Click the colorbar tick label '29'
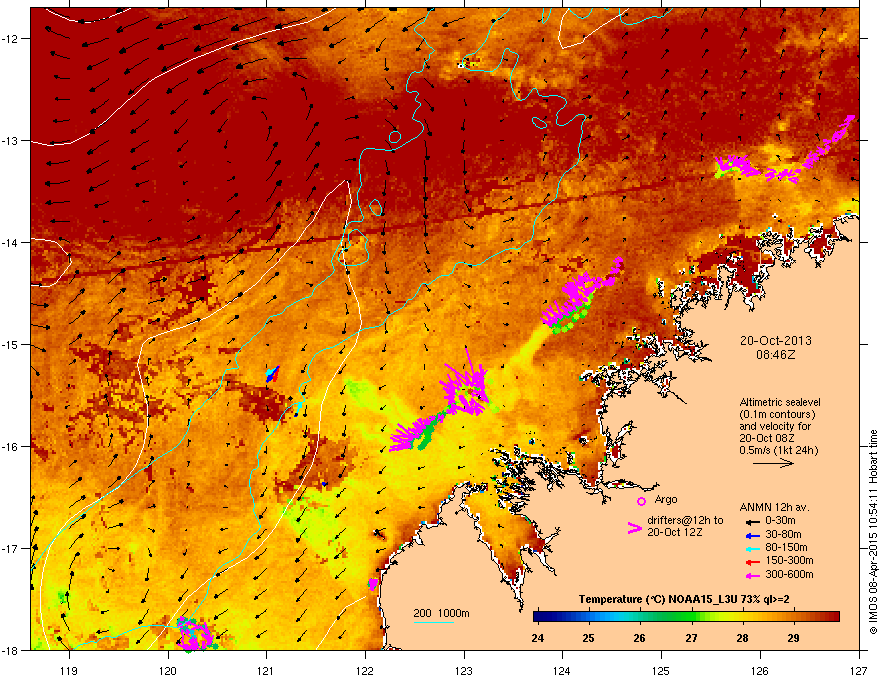 click(793, 638)
